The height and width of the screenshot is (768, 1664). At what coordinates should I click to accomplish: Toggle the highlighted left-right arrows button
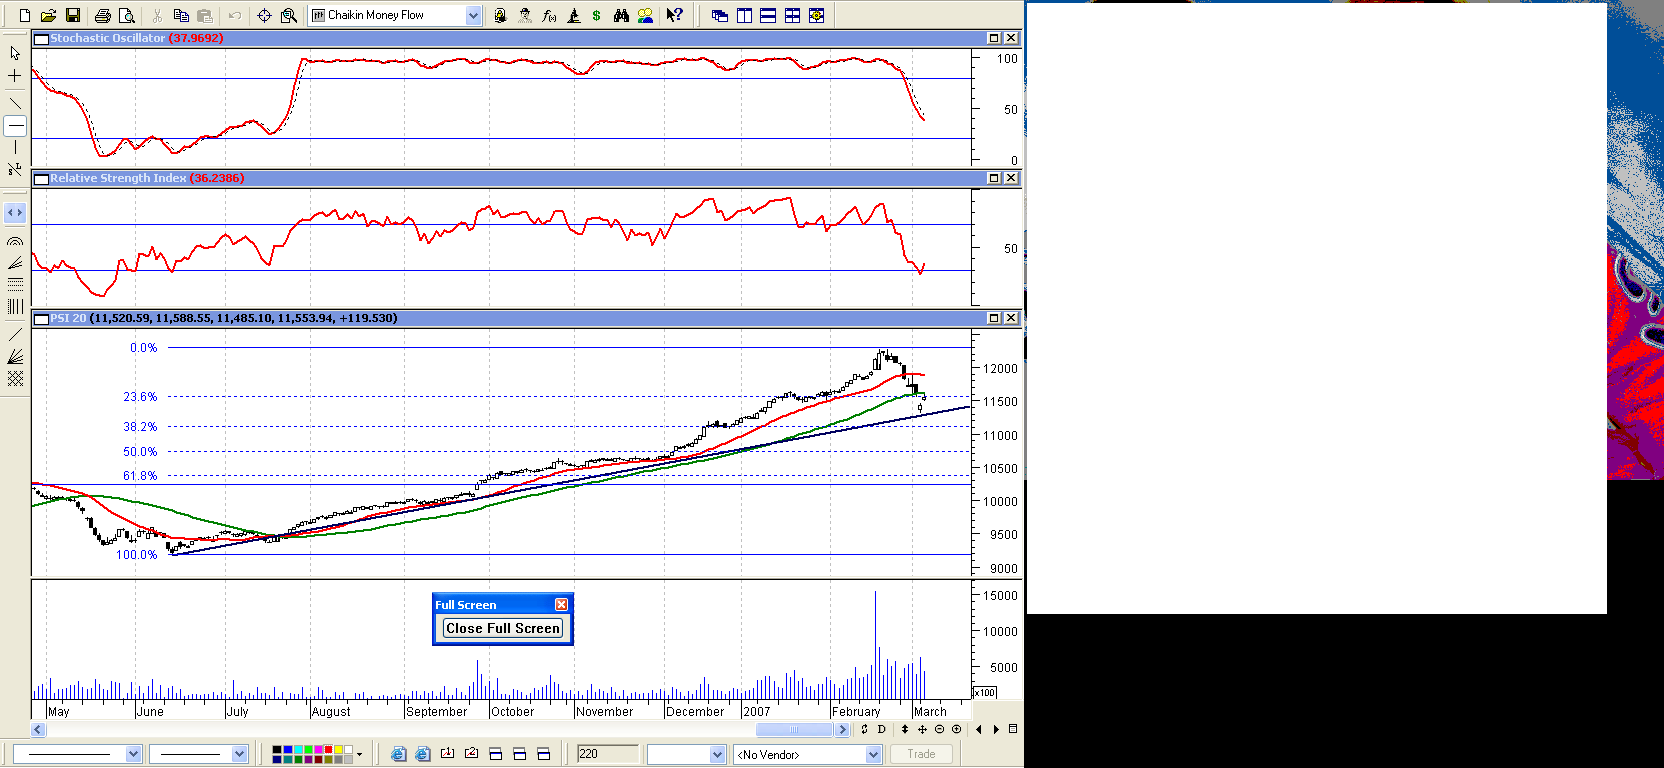coord(15,212)
